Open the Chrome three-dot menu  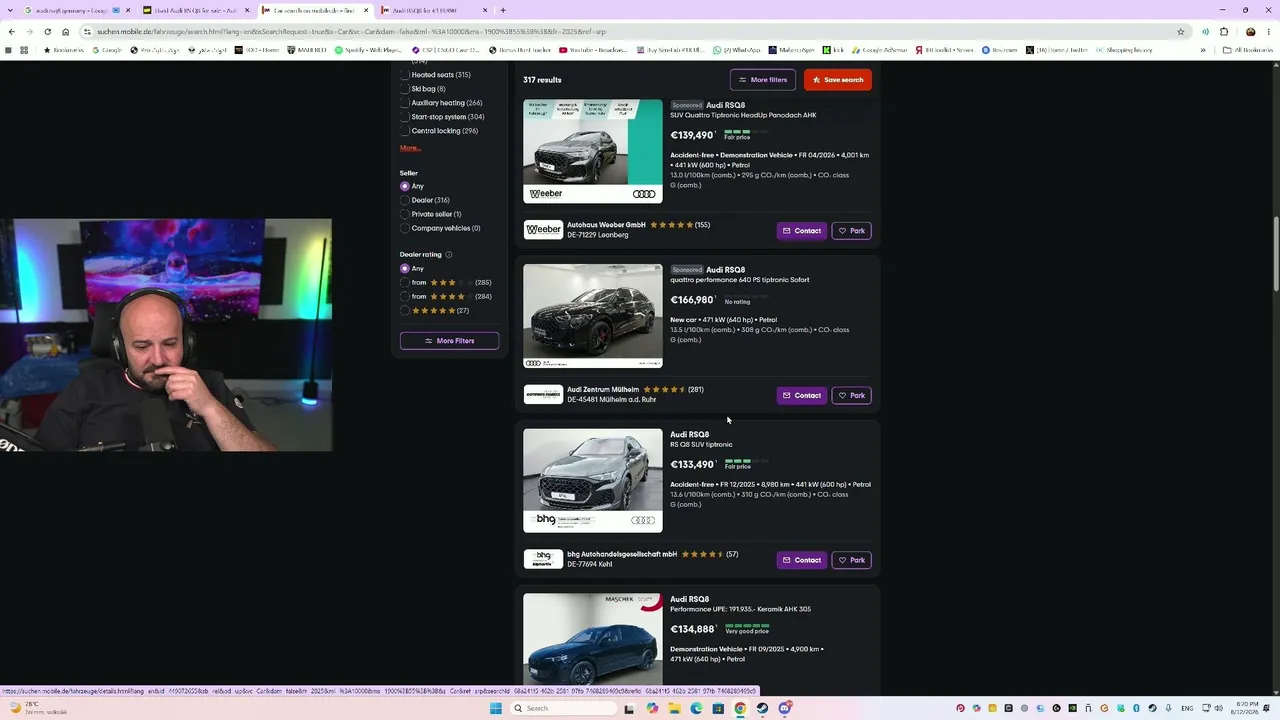[x=1270, y=31]
